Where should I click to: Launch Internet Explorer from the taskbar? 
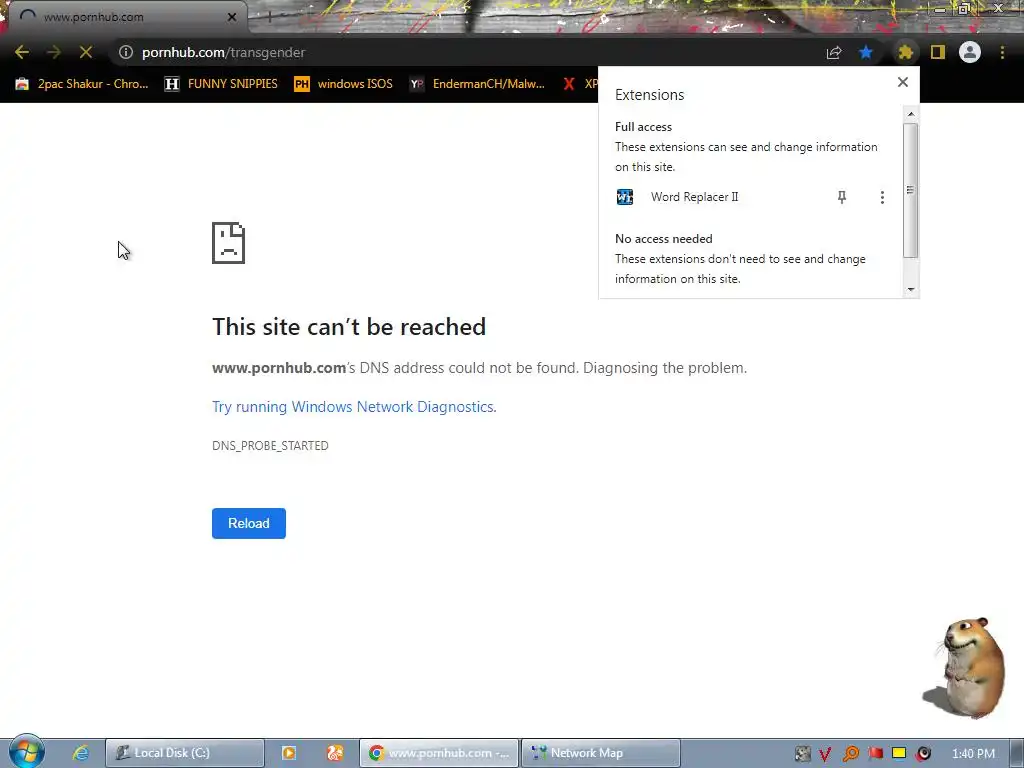81,753
